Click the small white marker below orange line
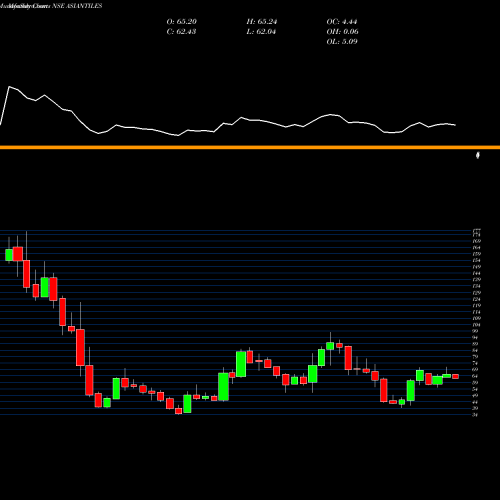 pyautogui.click(x=478, y=155)
